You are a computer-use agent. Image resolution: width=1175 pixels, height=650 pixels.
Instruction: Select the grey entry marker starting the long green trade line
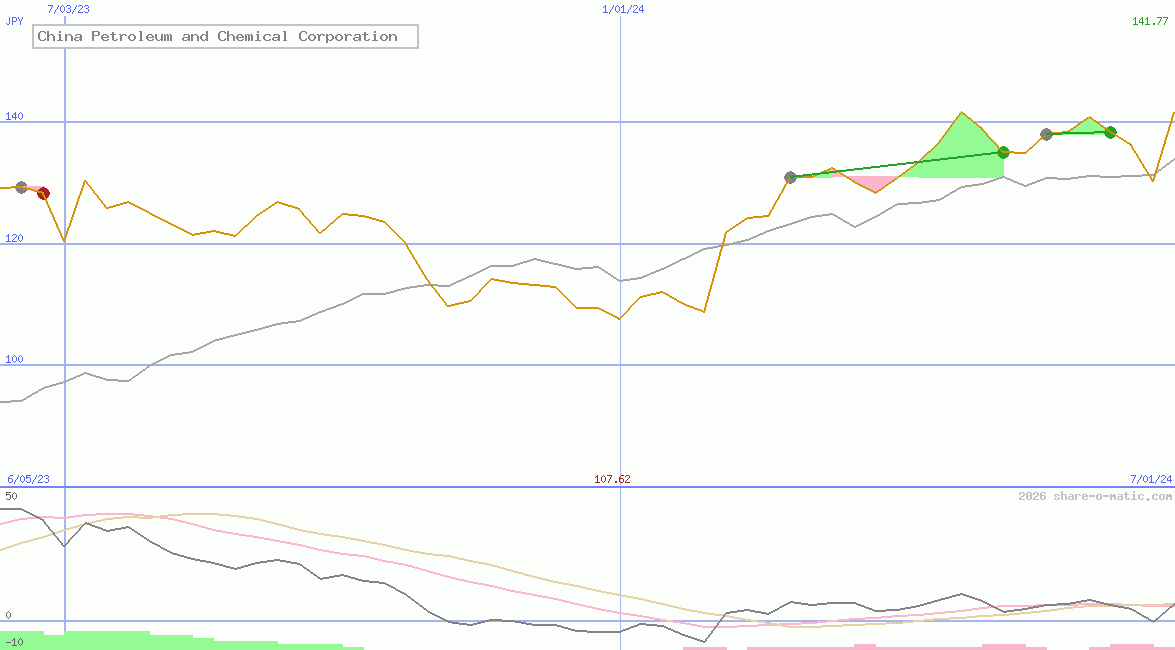pyautogui.click(x=790, y=178)
